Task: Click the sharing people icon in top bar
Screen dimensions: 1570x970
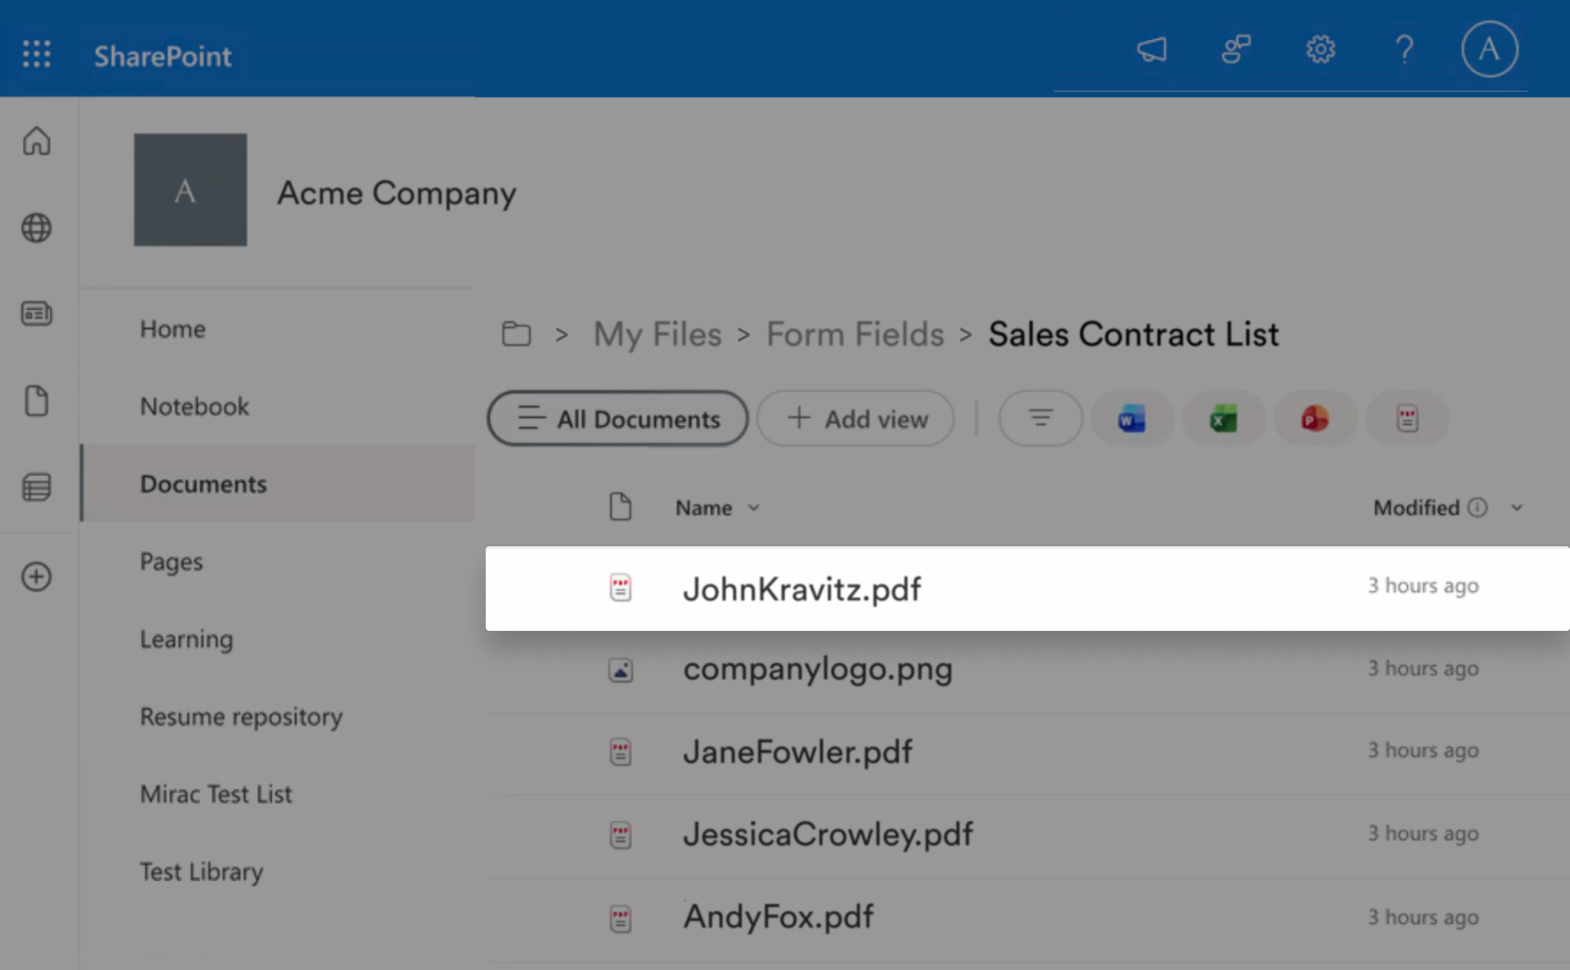Action: pos(1236,48)
